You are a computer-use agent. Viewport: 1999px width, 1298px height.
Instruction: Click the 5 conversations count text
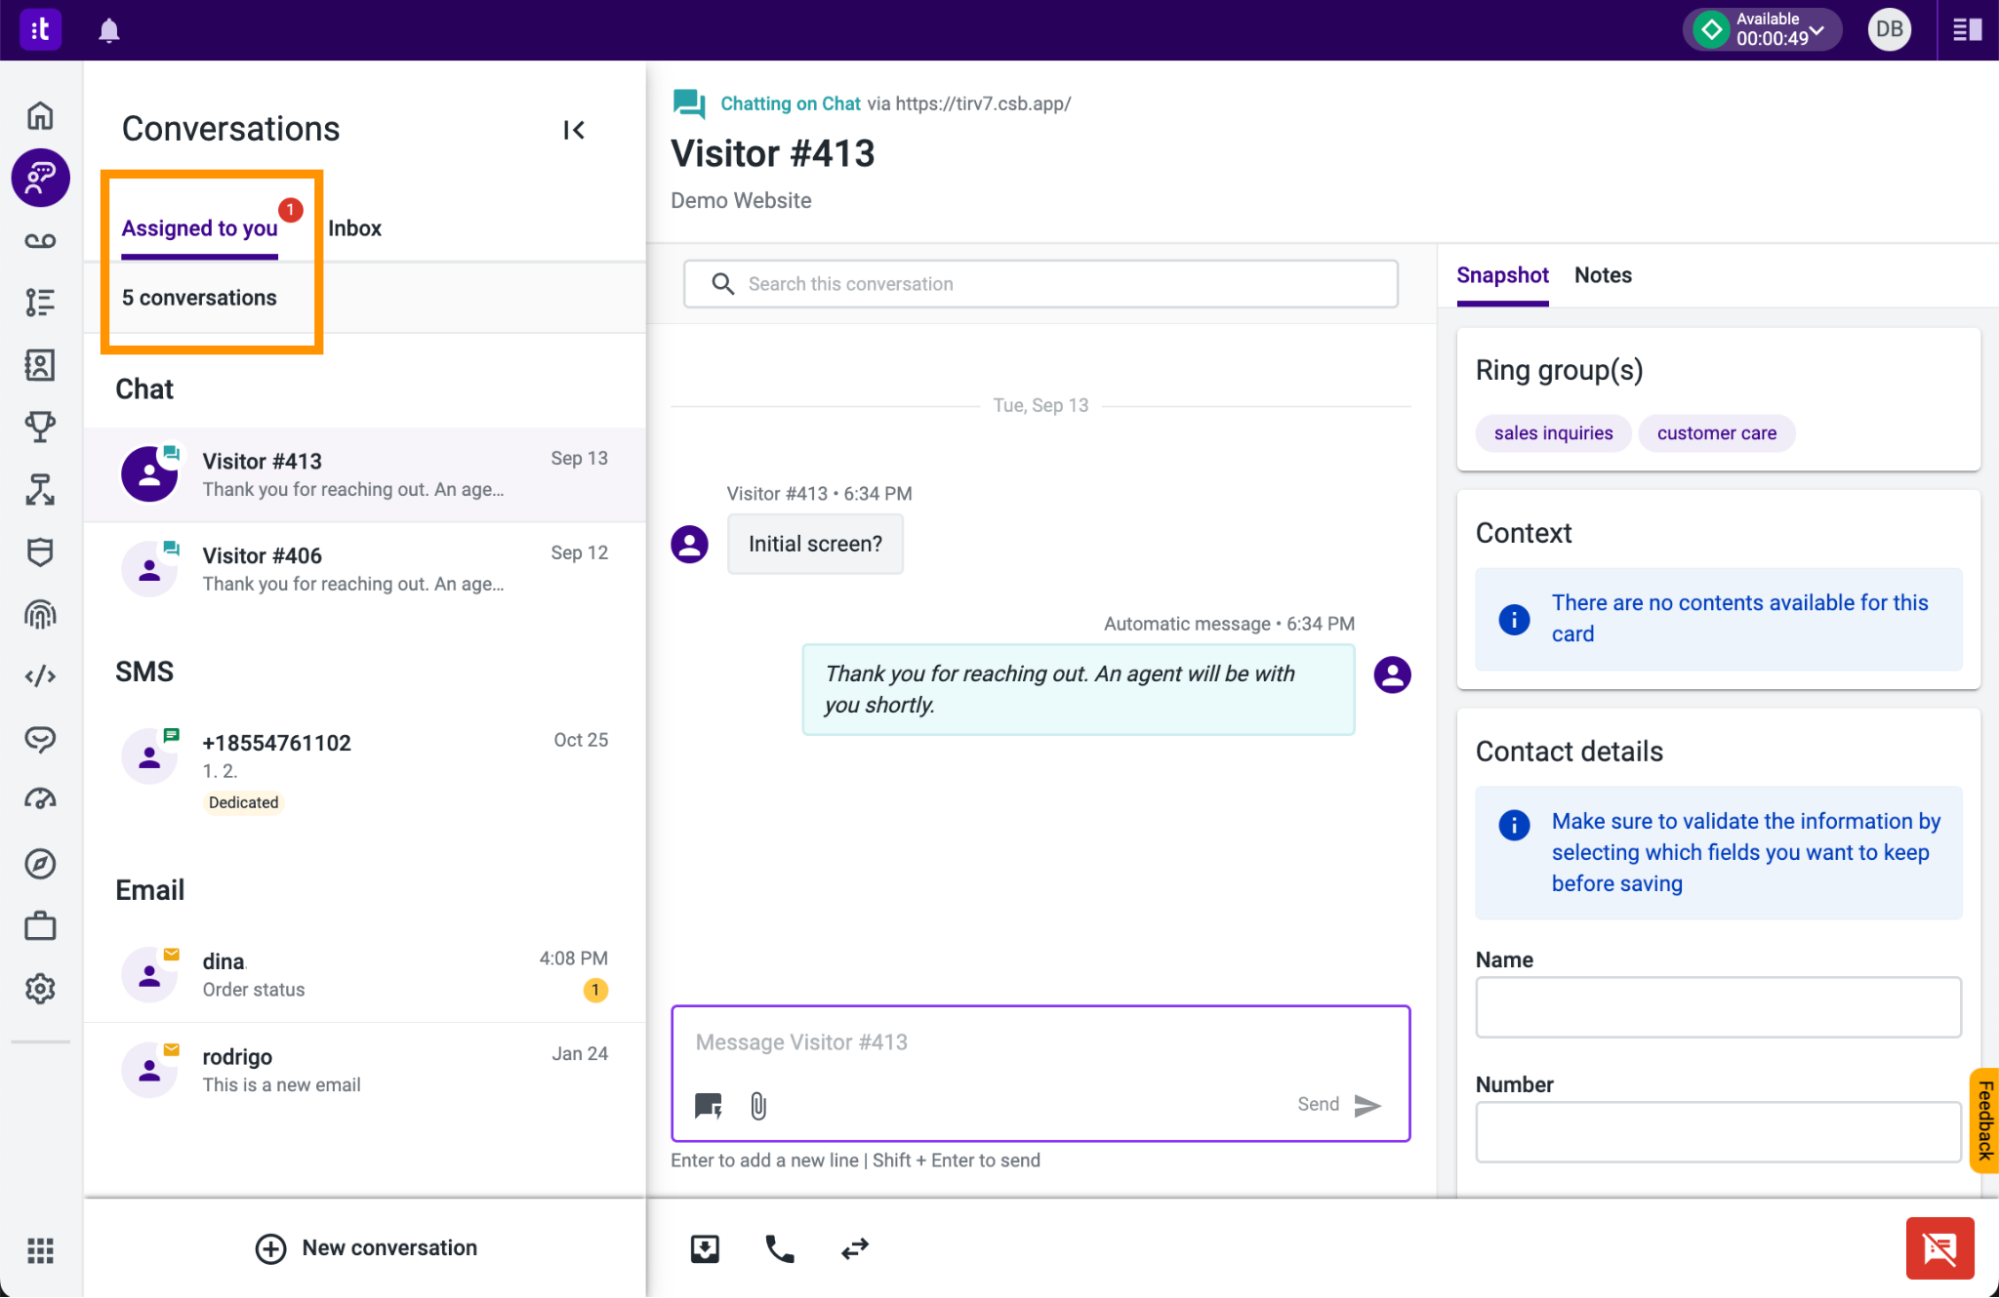(x=199, y=298)
